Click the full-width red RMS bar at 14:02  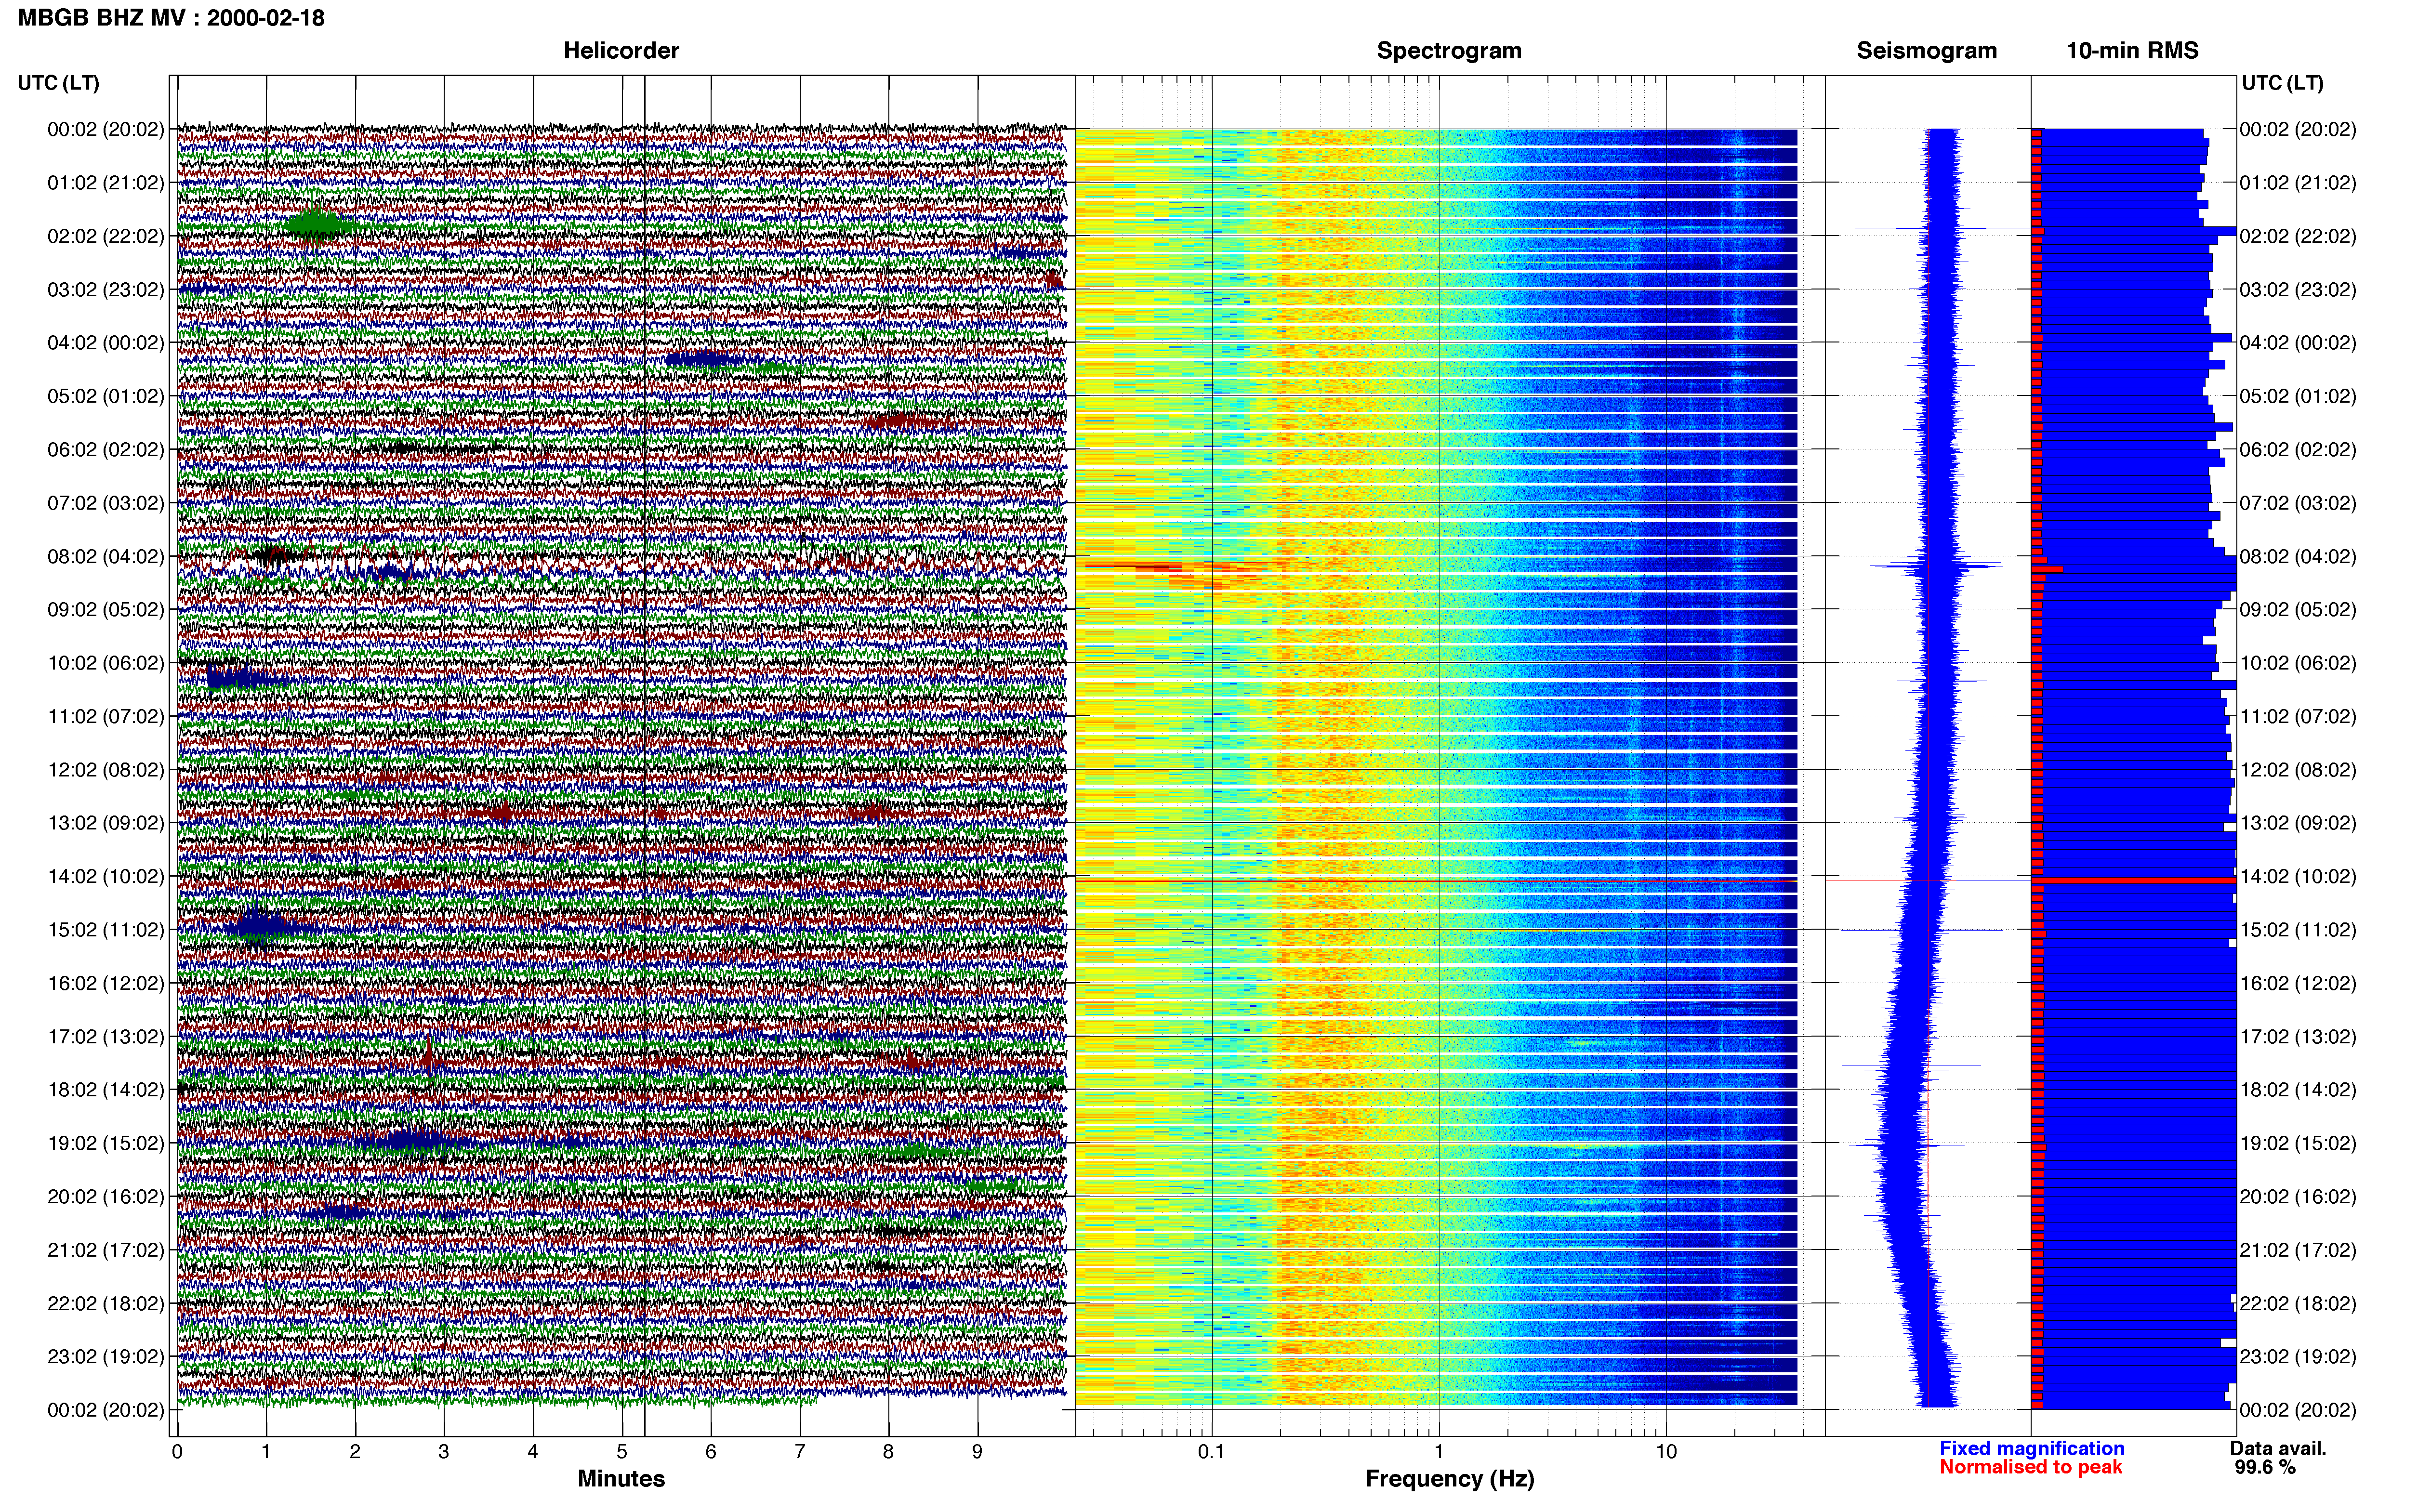tap(2134, 881)
